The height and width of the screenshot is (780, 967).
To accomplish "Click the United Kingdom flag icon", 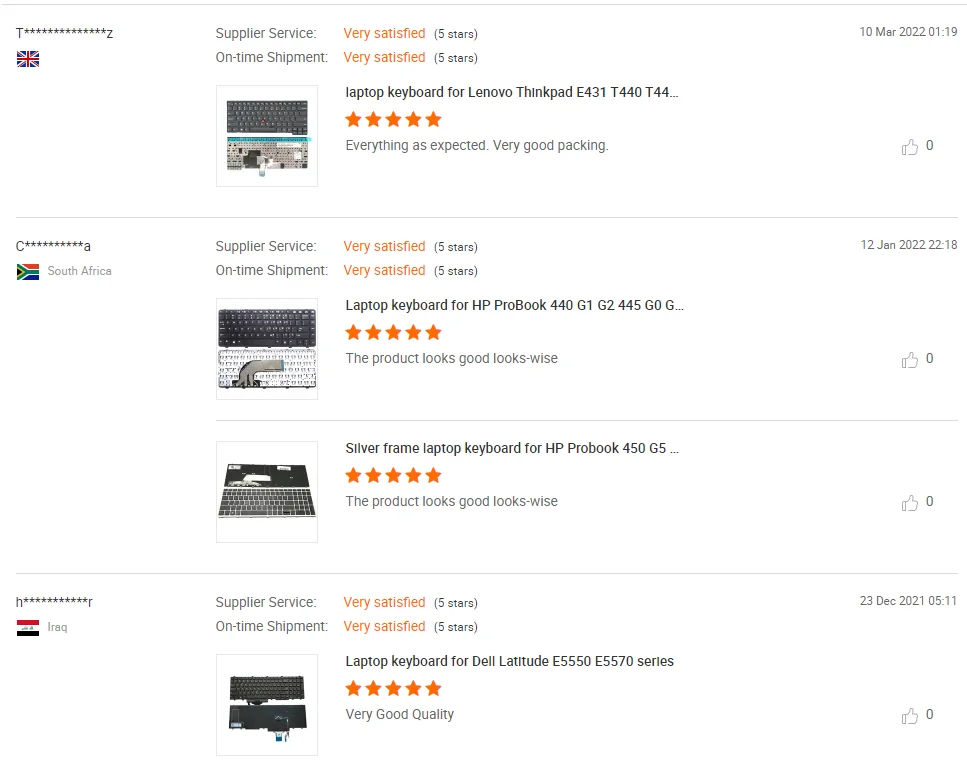I will pyautogui.click(x=28, y=59).
